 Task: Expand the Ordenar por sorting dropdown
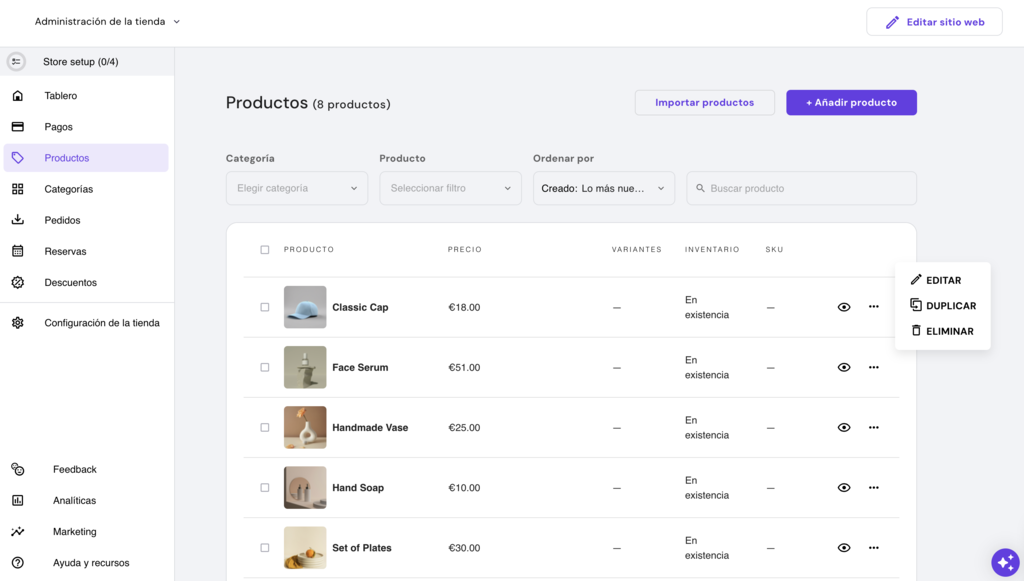(603, 187)
